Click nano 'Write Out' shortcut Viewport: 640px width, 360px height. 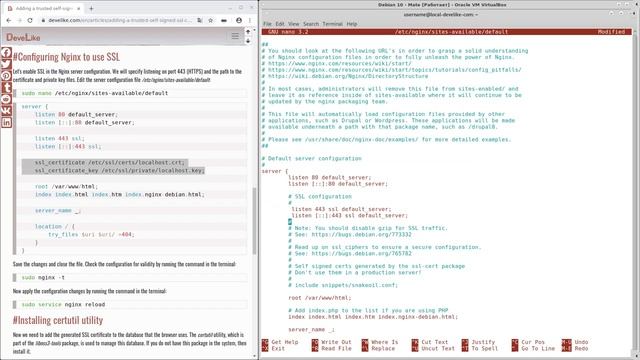tap(331, 342)
